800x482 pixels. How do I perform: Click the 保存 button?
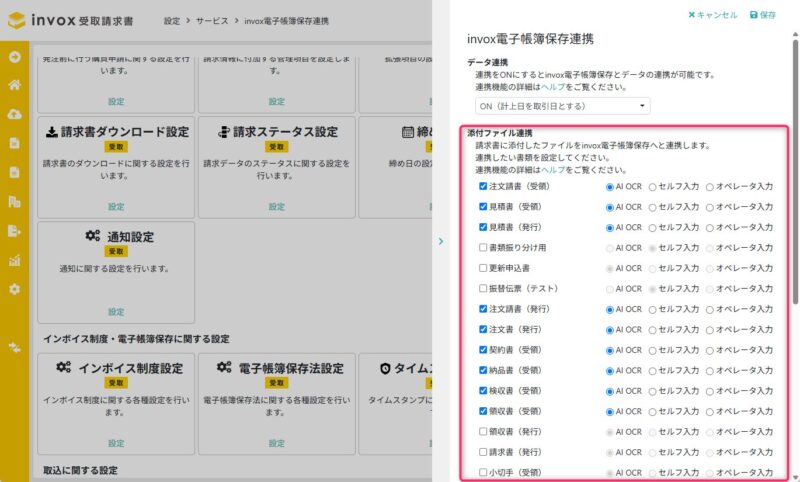(x=763, y=15)
